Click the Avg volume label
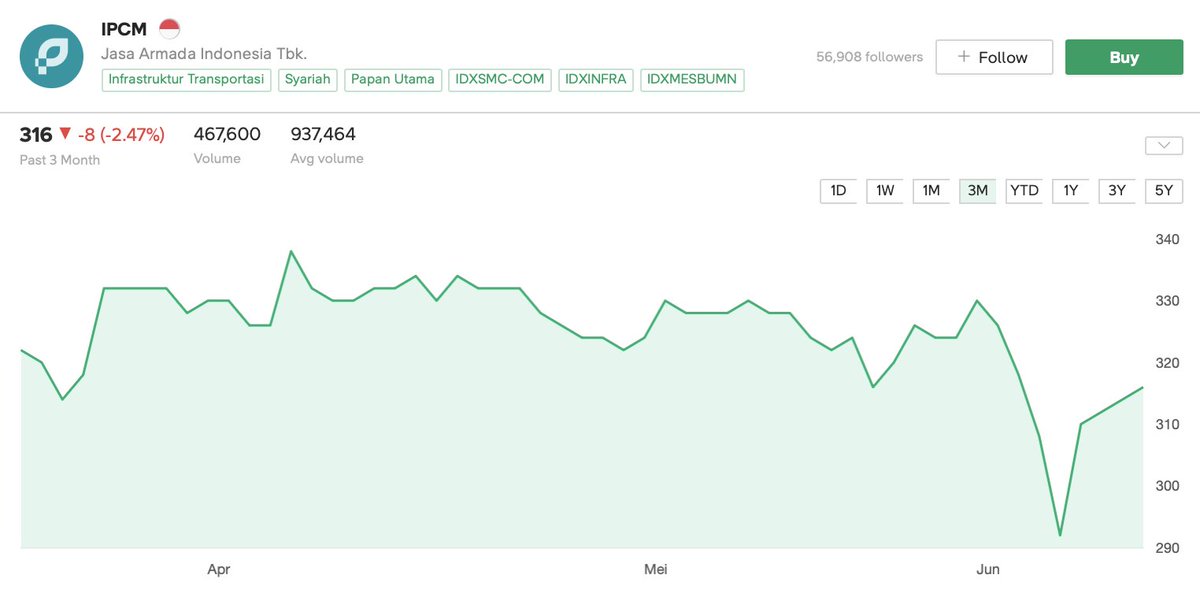Image resolution: width=1200 pixels, height=597 pixels. (x=327, y=159)
